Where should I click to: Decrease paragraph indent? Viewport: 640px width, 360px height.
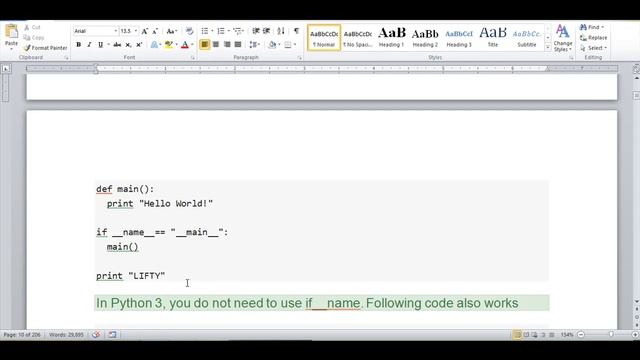point(256,31)
